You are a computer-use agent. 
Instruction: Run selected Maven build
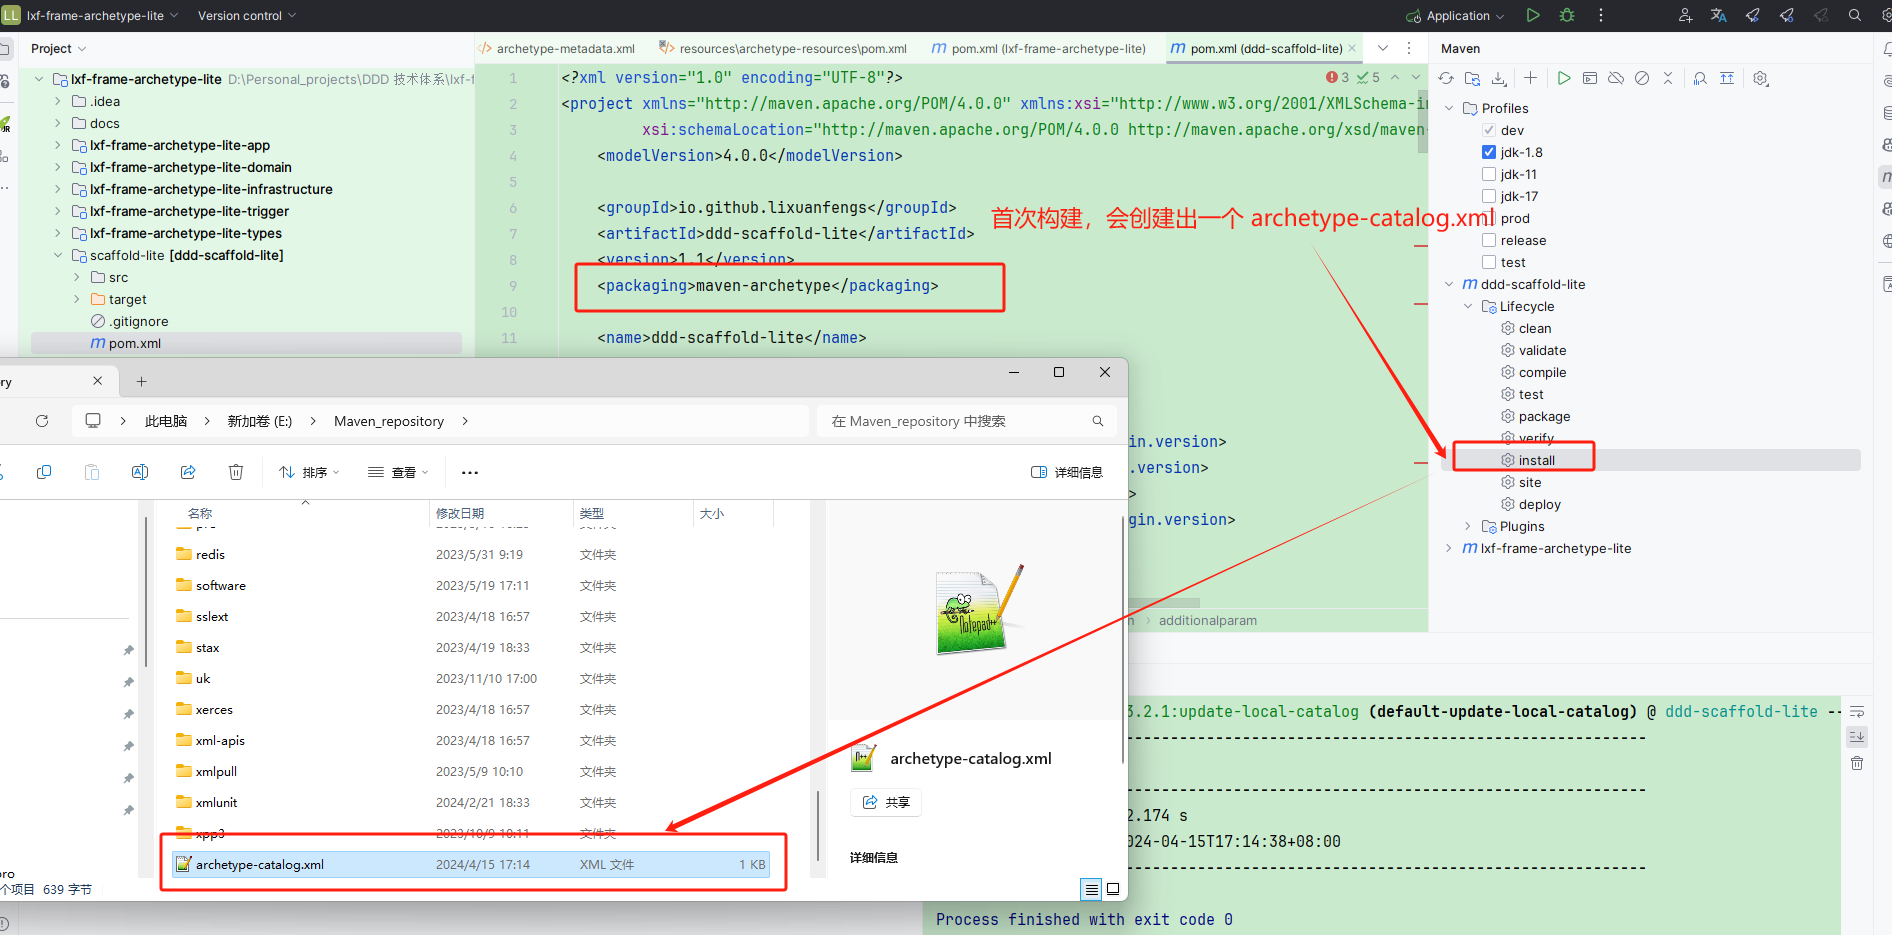[1564, 78]
